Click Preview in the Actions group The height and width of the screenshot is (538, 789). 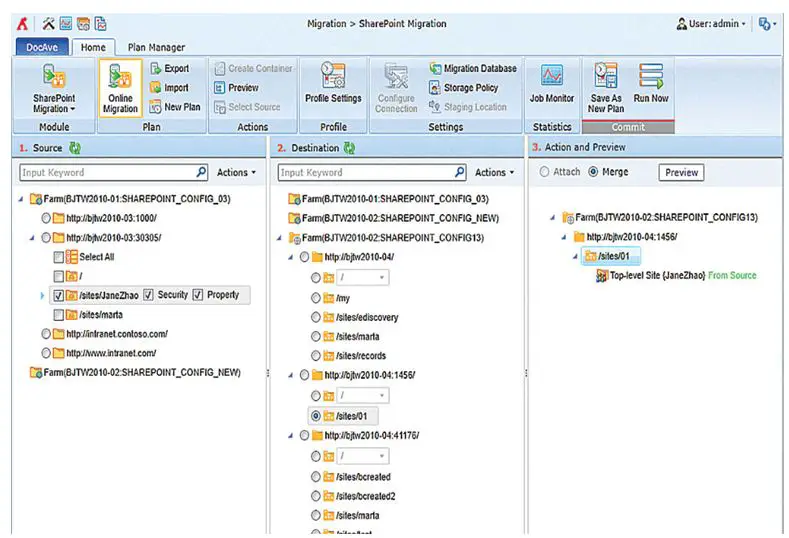point(236,88)
